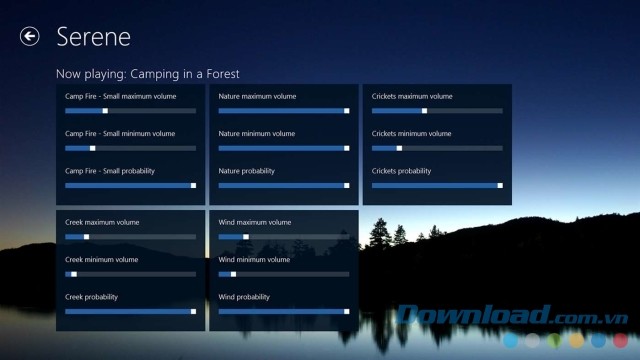640x360 pixels.
Task: Adjust Creek minimum volume slider
Action: pos(131,274)
